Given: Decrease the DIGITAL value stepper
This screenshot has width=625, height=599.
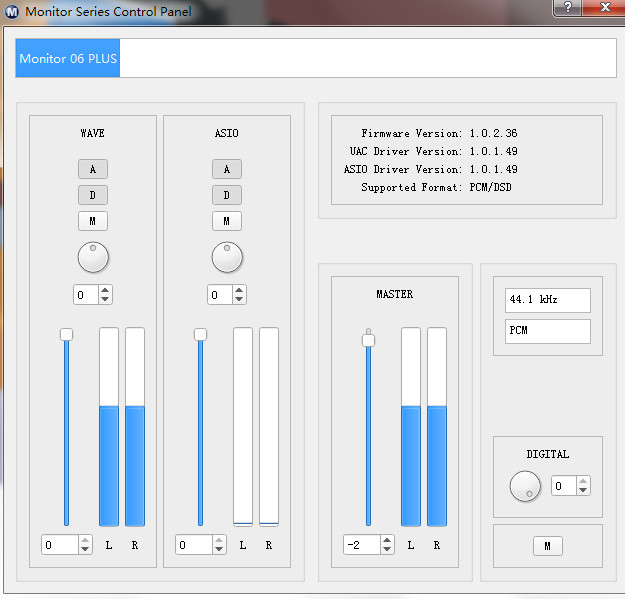Looking at the screenshot, I should [x=583, y=490].
